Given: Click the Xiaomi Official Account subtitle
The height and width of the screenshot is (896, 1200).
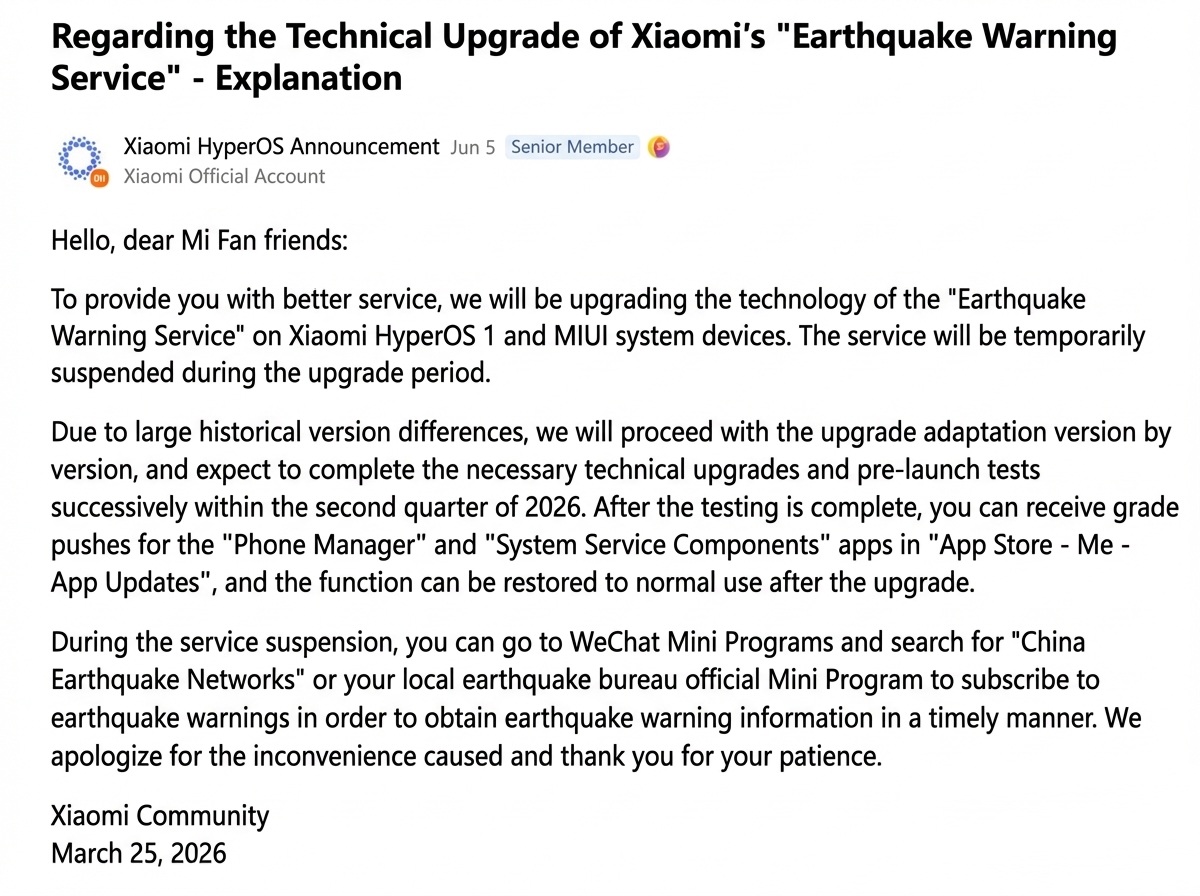Looking at the screenshot, I should click(x=224, y=177).
